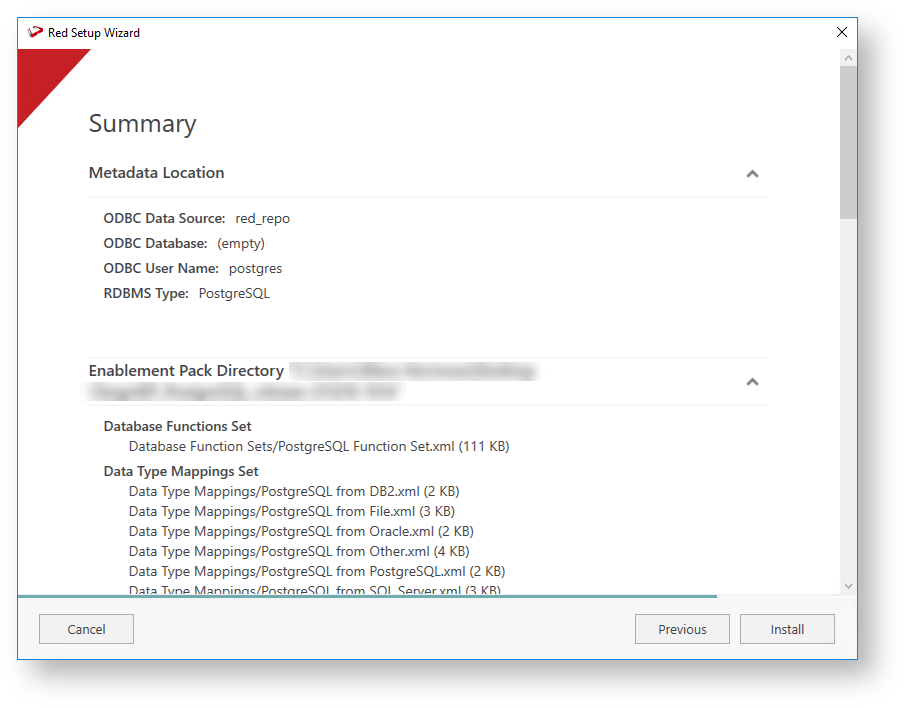Click the vertical scrollbar thumb
This screenshot has width=906, height=708.
(848, 142)
